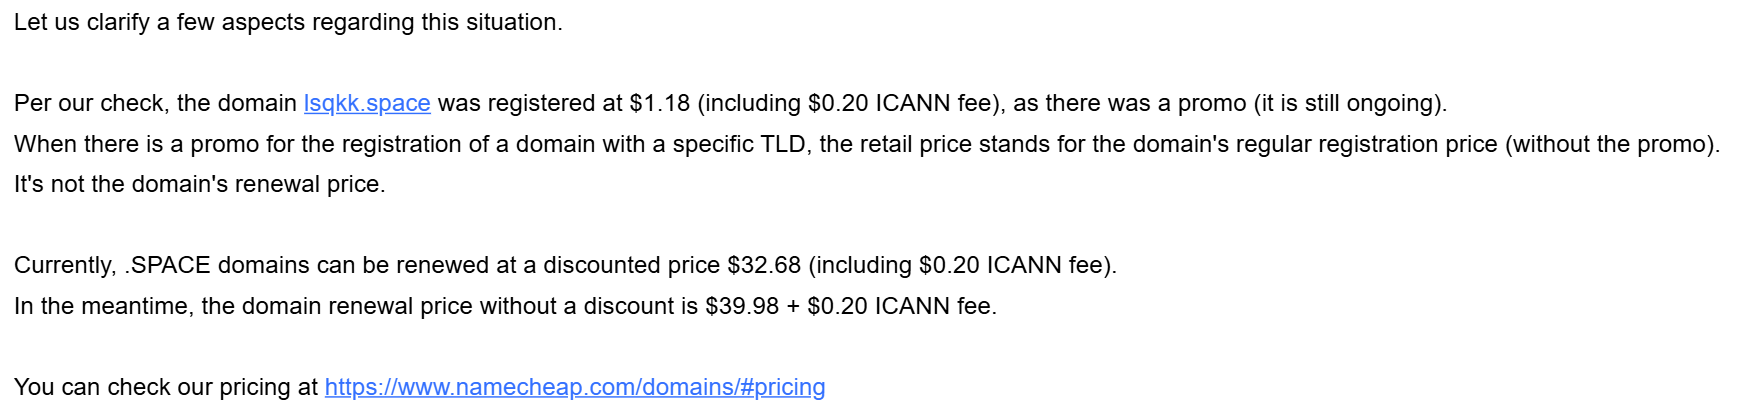Click the "(without the promo)" text
The image size is (1742, 408).
[x=1613, y=144]
